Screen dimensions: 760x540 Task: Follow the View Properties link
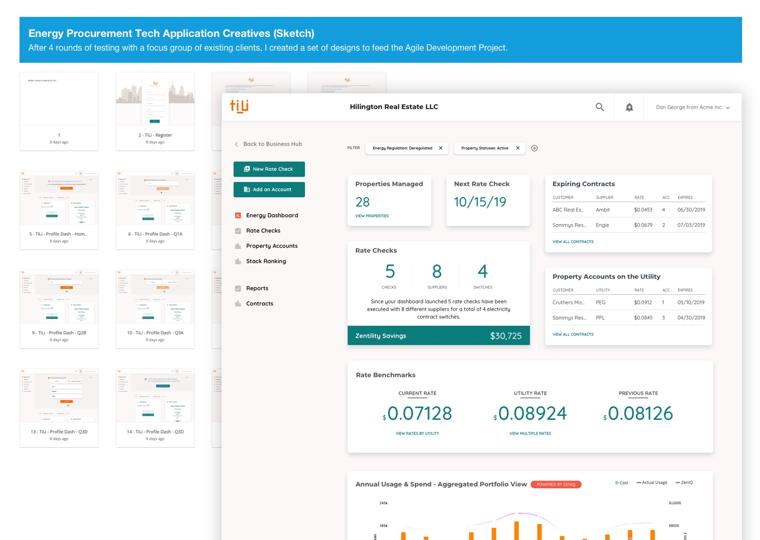pyautogui.click(x=372, y=216)
